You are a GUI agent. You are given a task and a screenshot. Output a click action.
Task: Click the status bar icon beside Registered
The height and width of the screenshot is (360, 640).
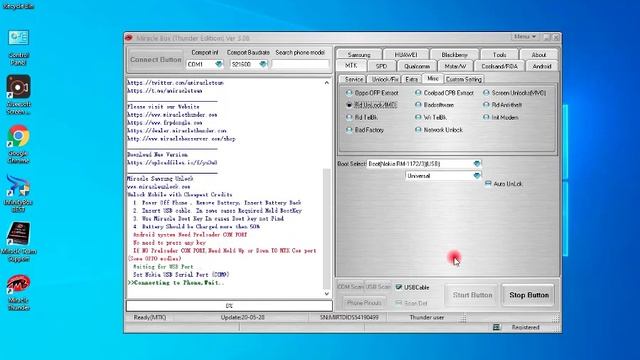[x=496, y=327]
